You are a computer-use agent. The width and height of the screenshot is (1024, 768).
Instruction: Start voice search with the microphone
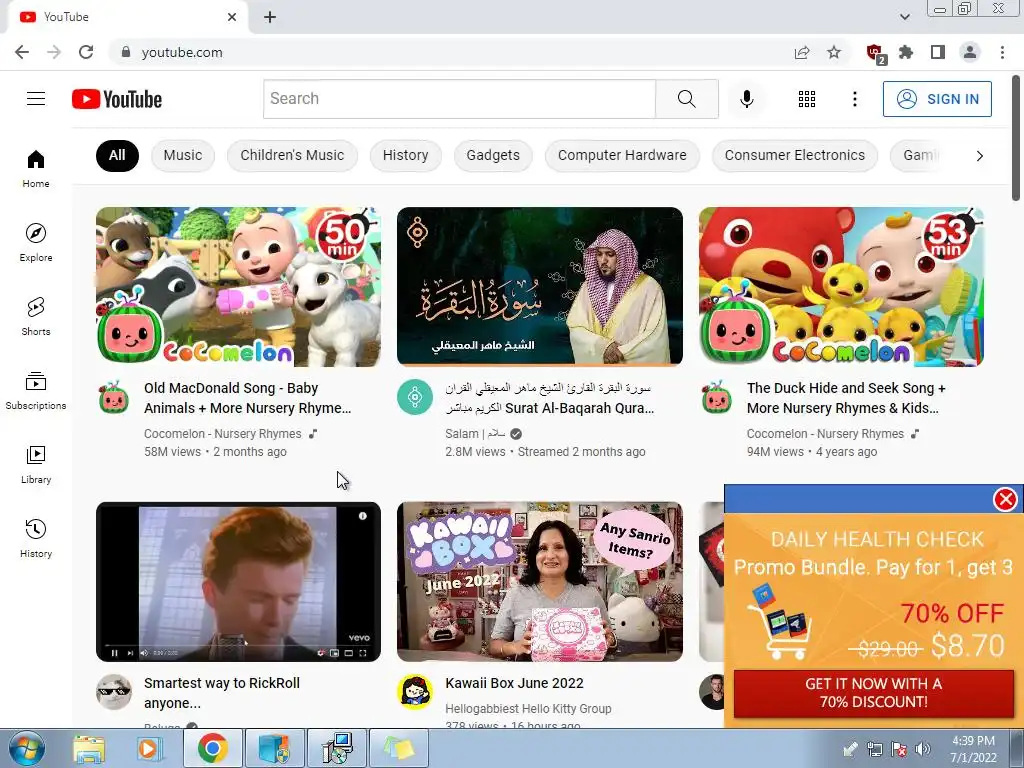pyautogui.click(x=746, y=99)
